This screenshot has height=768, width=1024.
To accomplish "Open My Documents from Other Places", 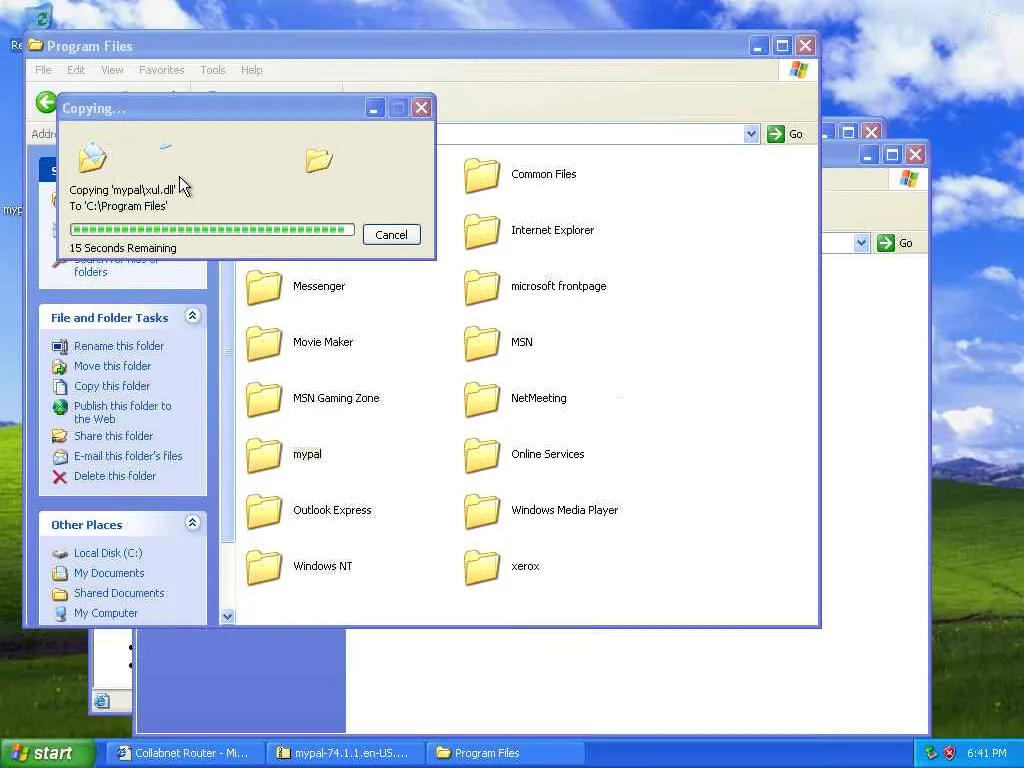I will point(108,573).
